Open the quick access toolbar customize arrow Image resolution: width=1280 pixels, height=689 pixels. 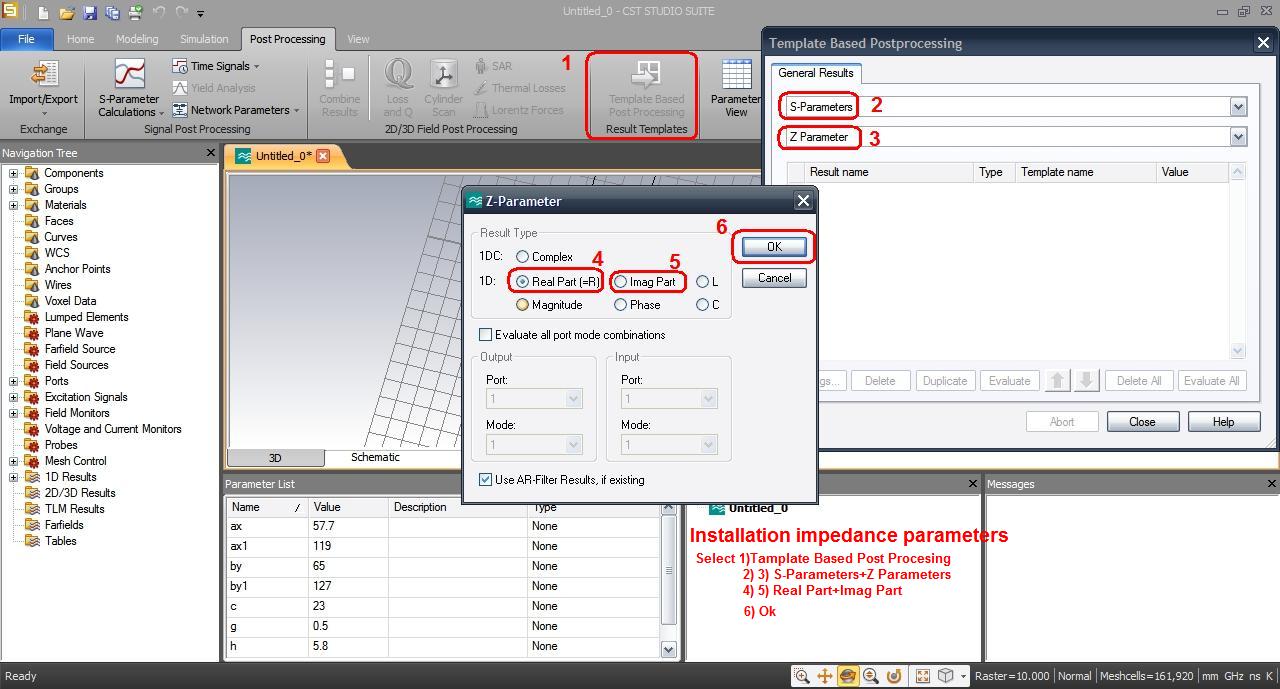tap(201, 14)
